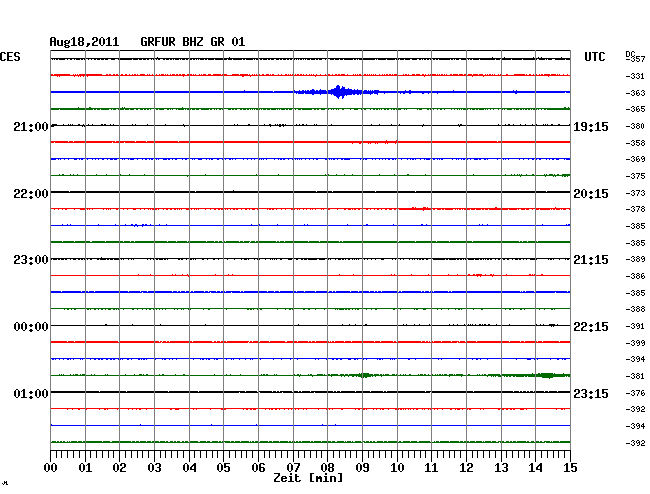
Task: Click the 23:00 local time label
Action: [31, 260]
